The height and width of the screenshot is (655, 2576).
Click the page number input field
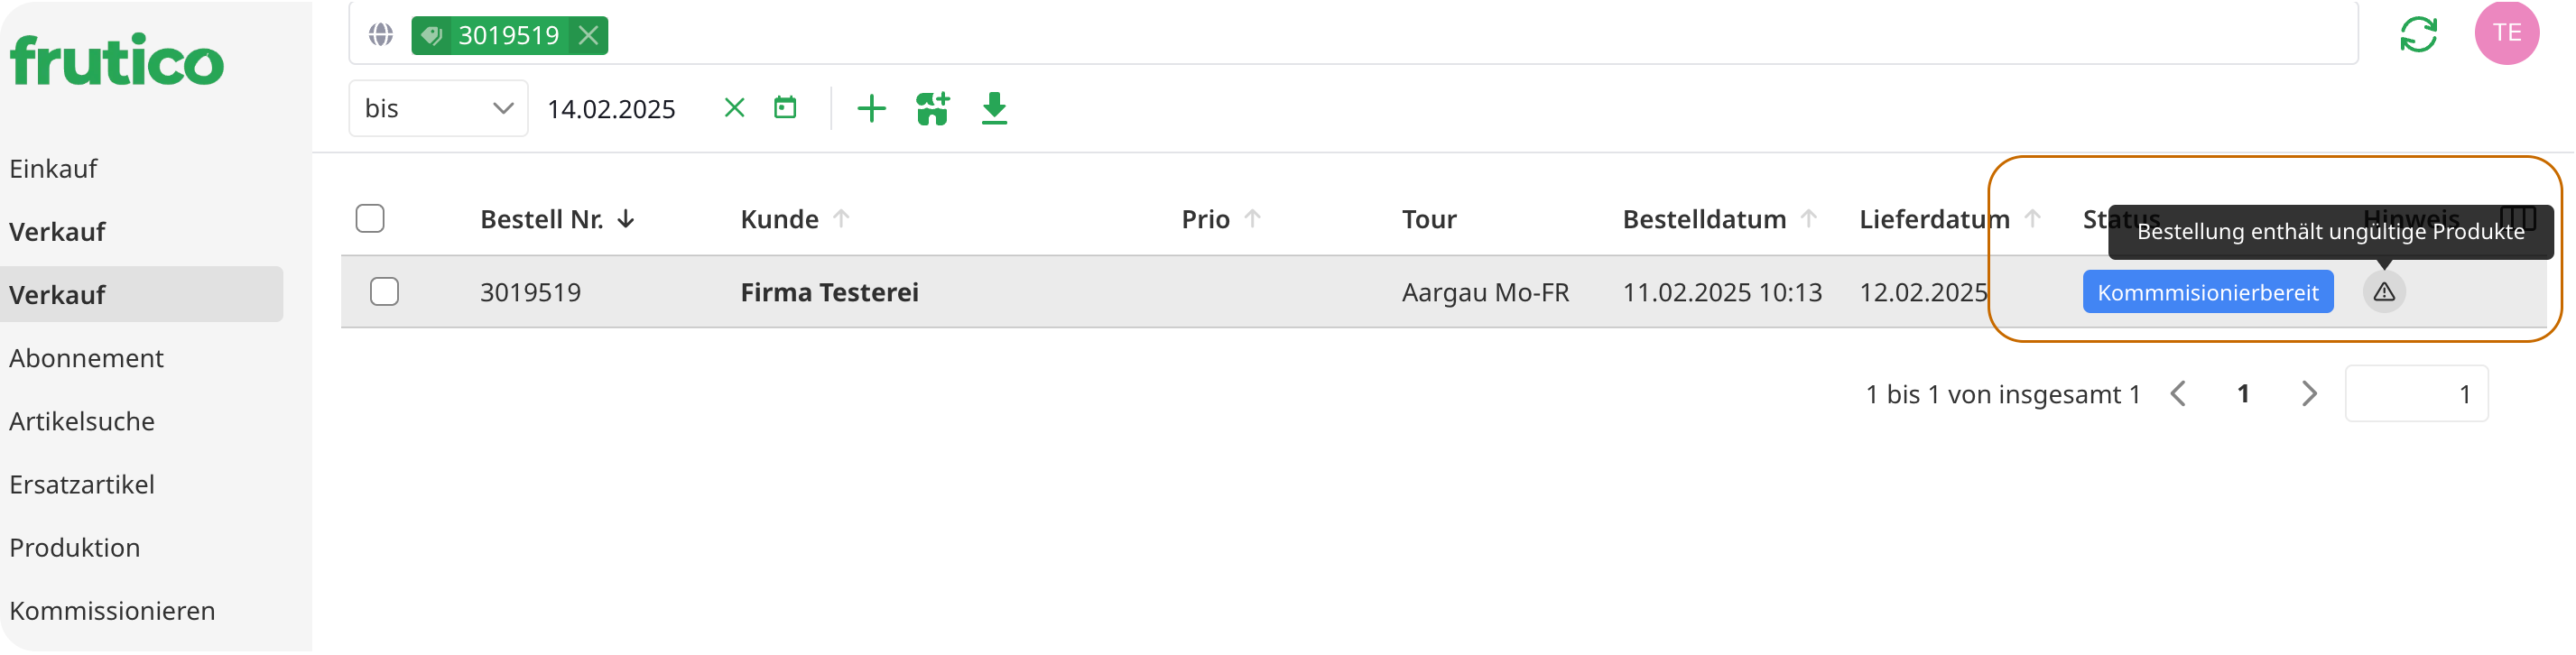[2416, 394]
